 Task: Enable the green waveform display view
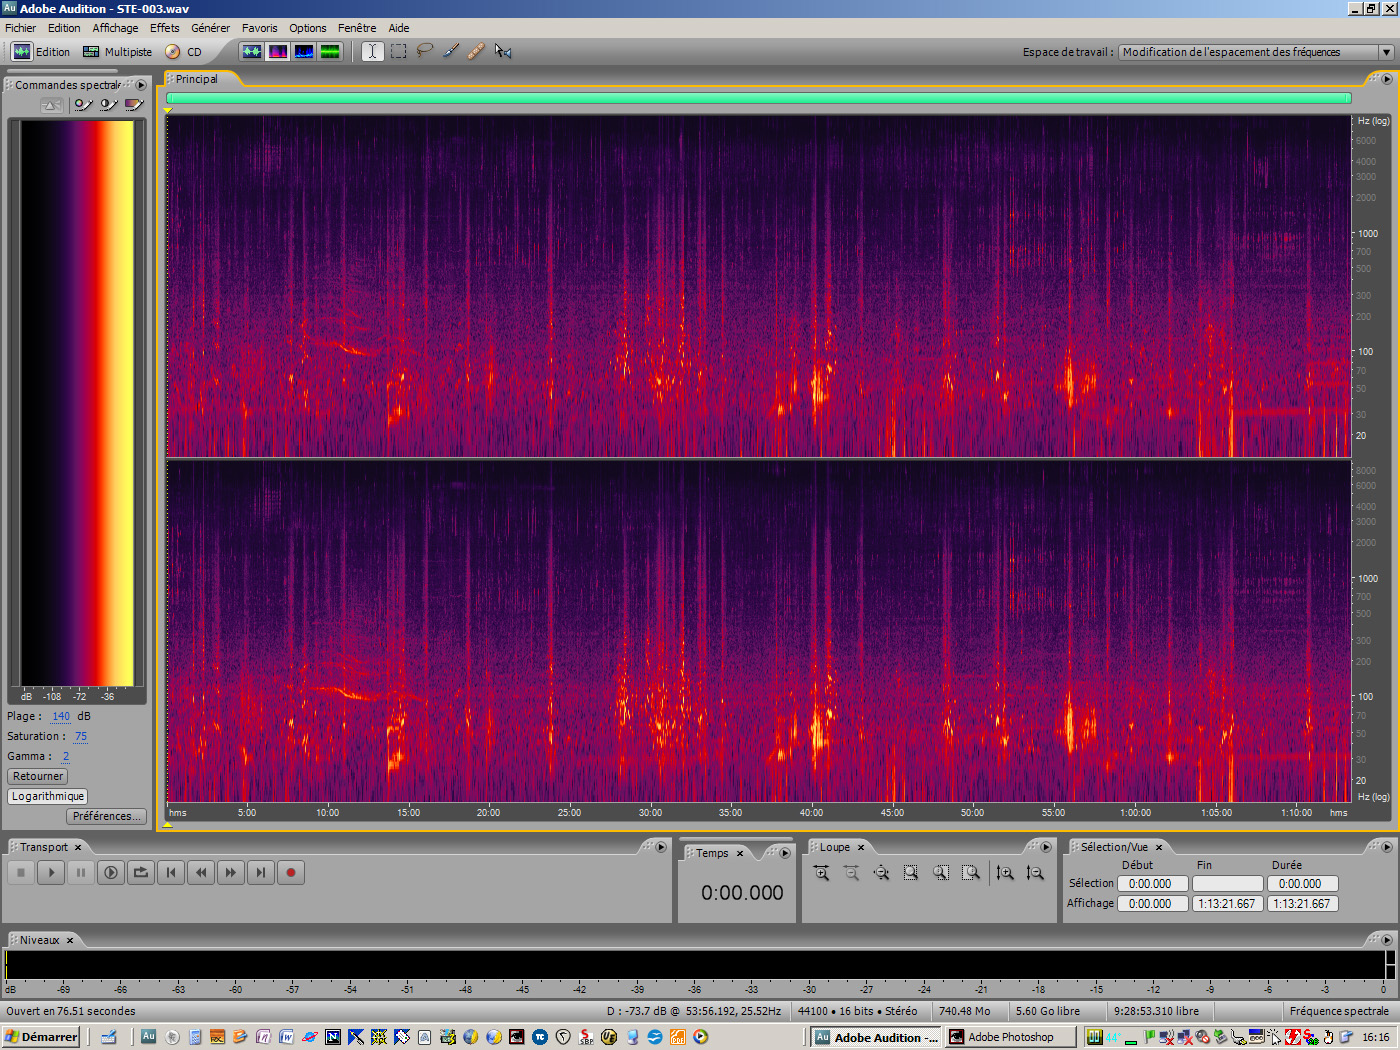pyautogui.click(x=330, y=51)
